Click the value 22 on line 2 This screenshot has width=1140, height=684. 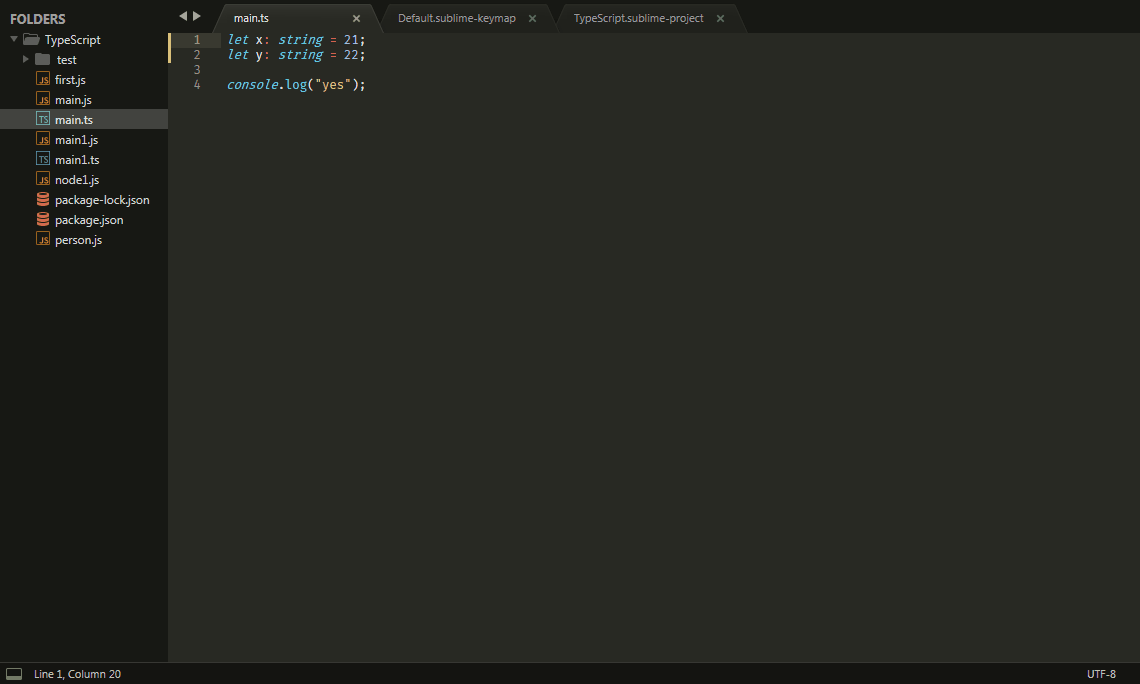351,55
